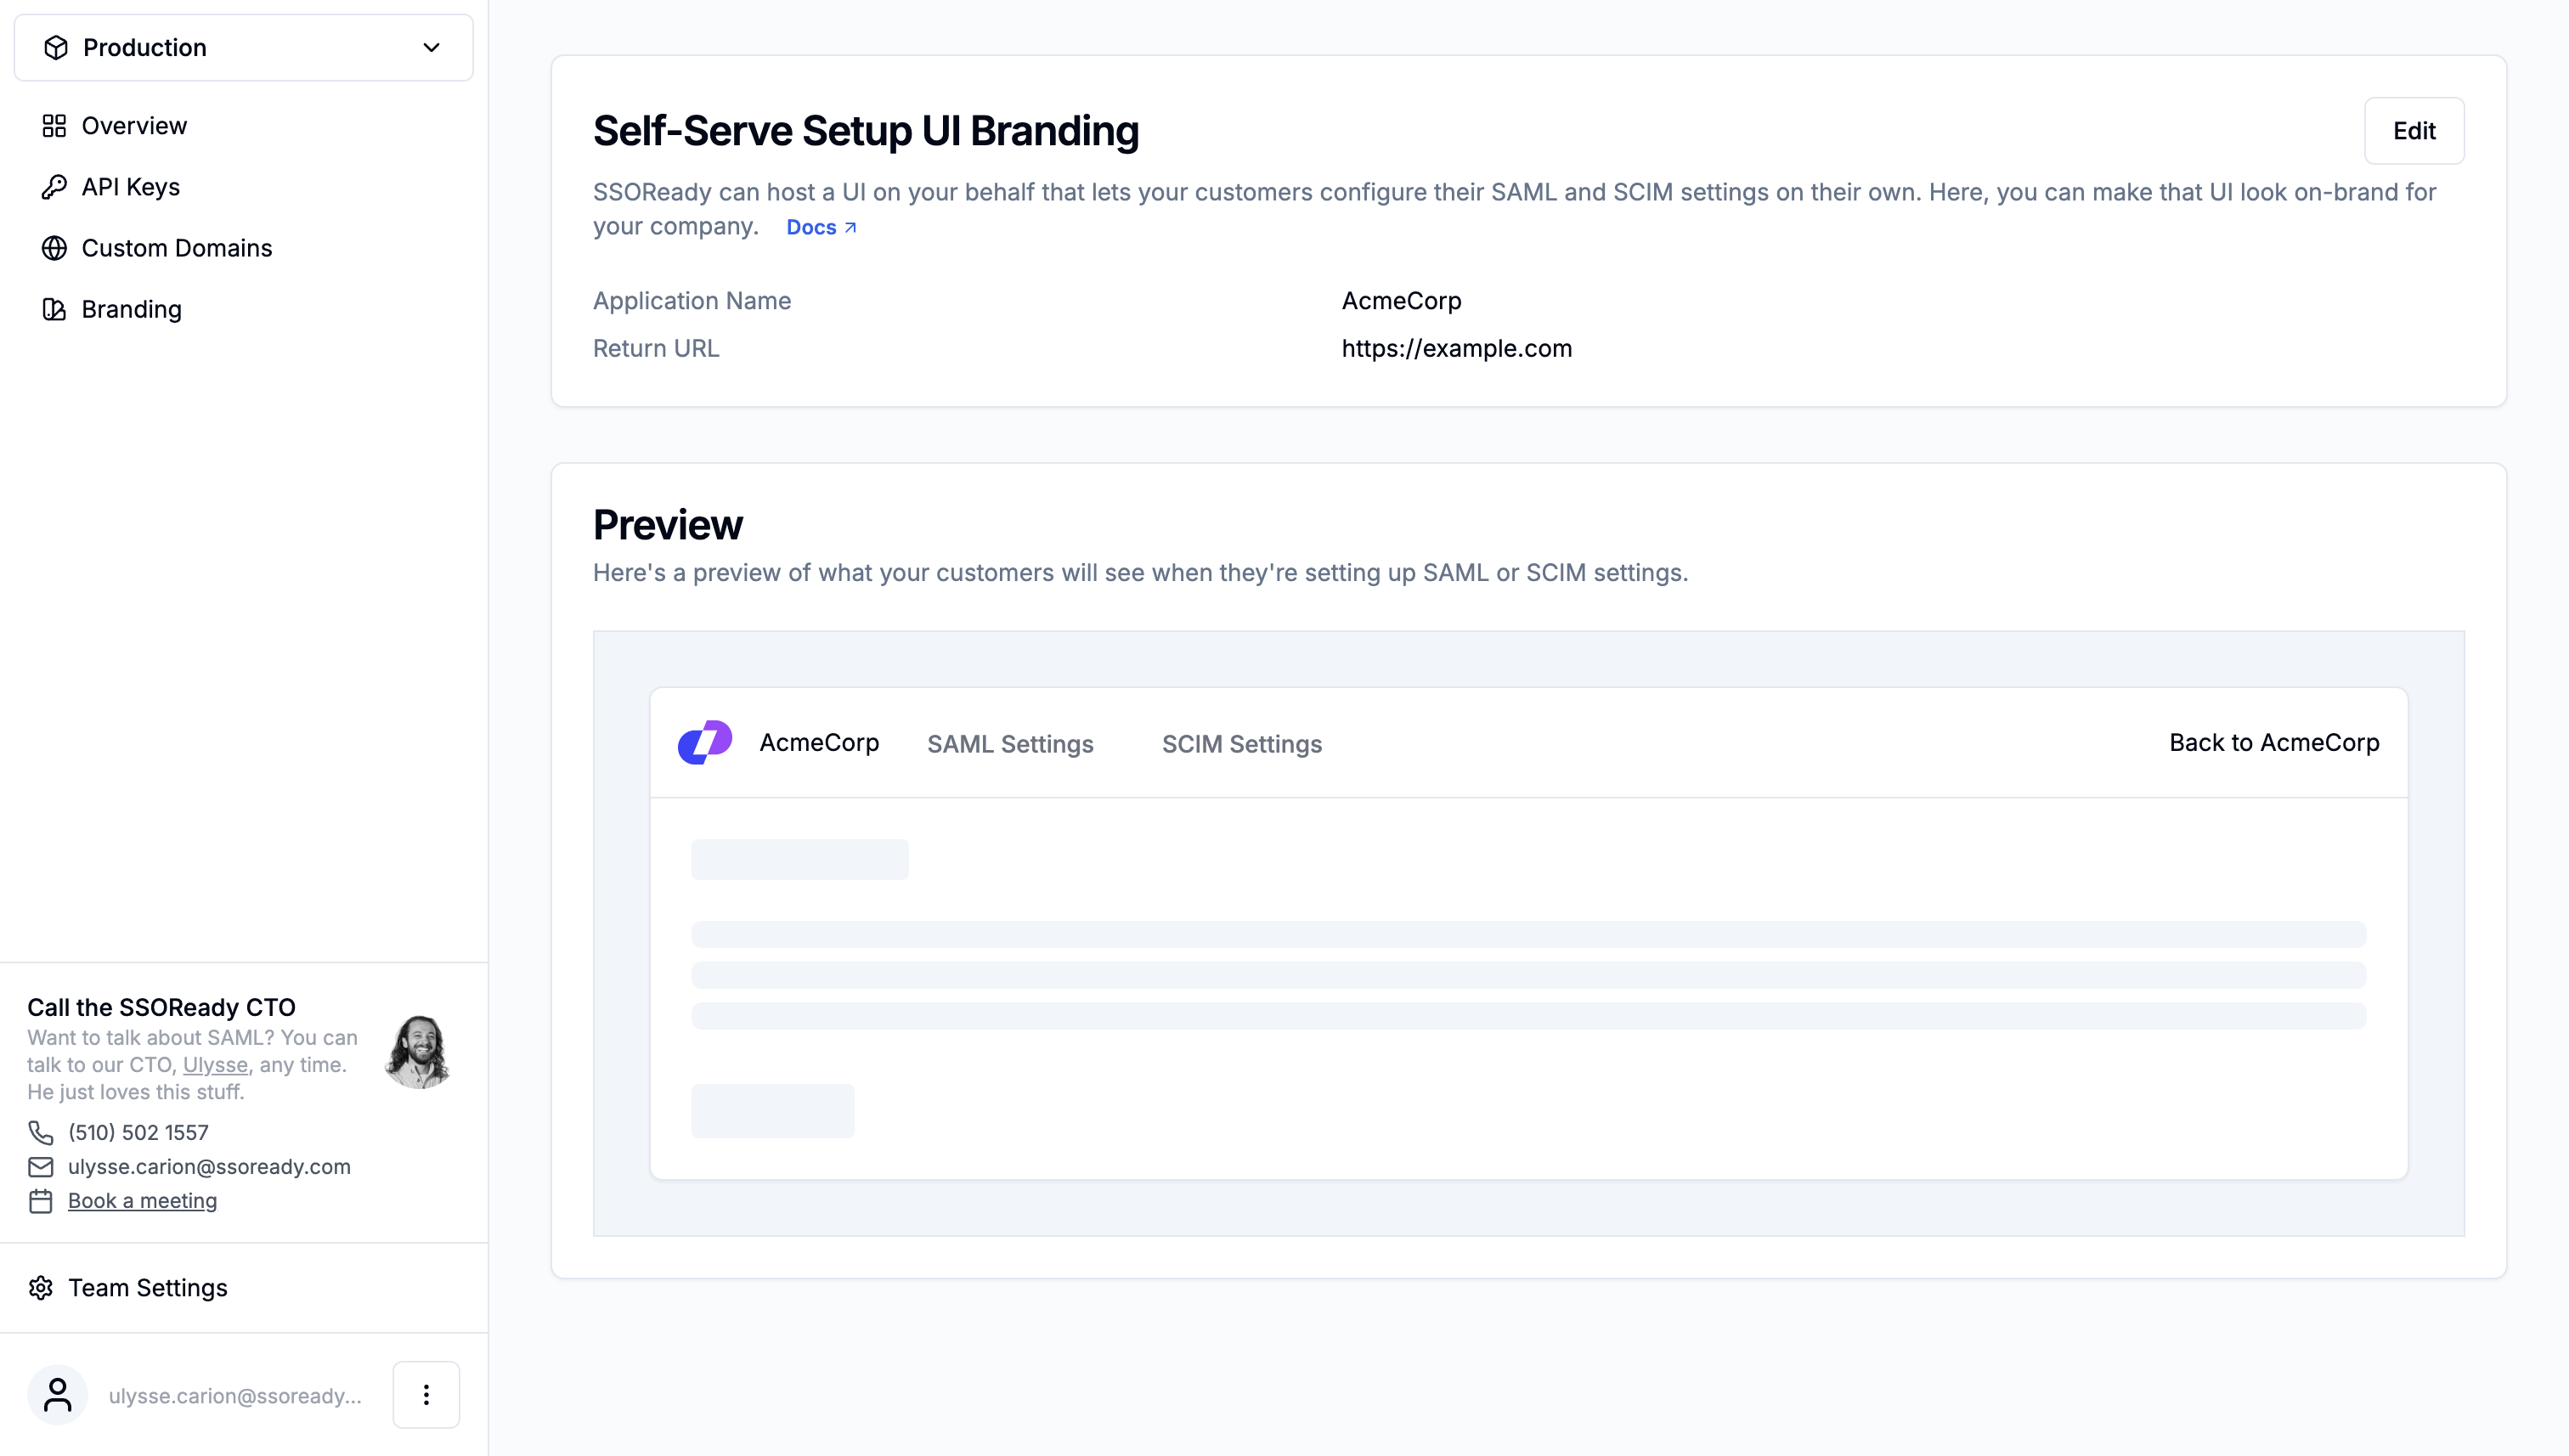Select the Custom Domains globe icon
This screenshot has height=1456, width=2569.
pyautogui.click(x=55, y=247)
